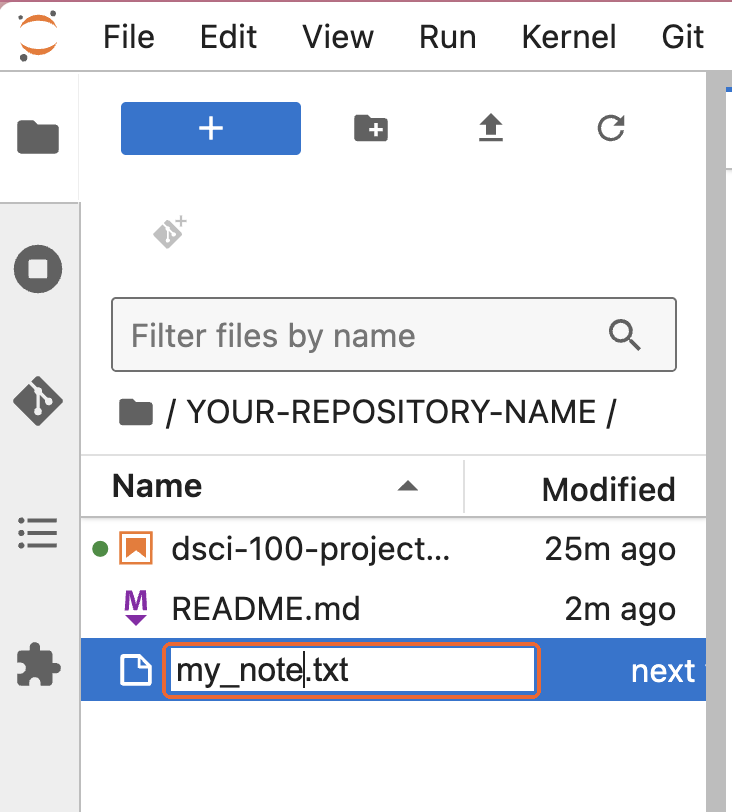Open the View menu
This screenshot has height=812, width=732.
338,37
